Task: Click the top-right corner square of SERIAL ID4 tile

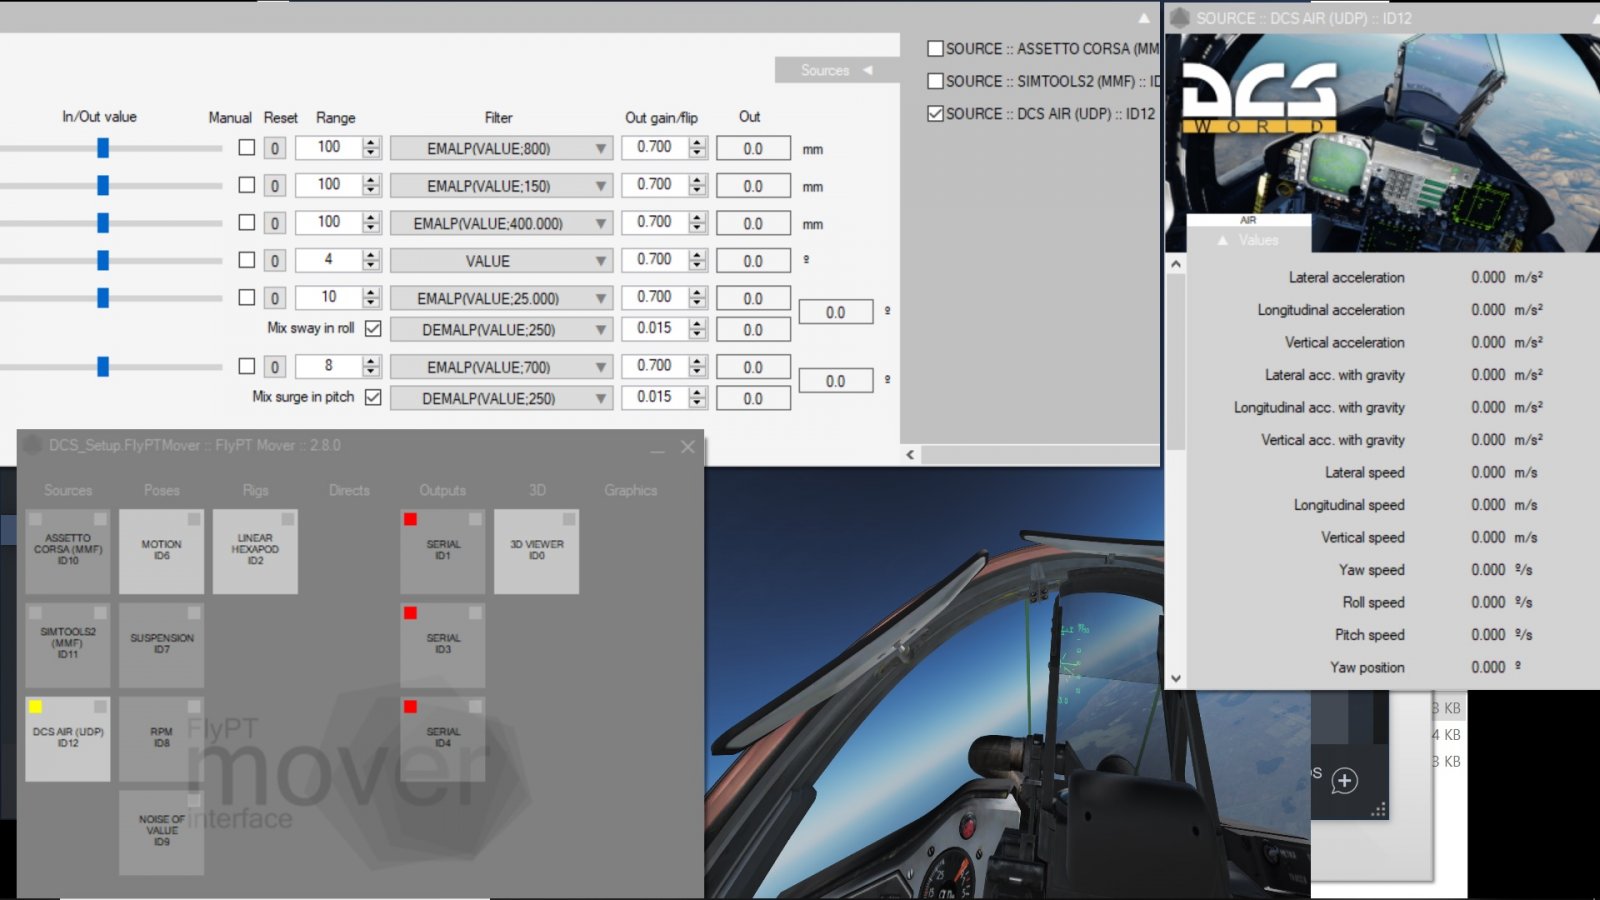Action: point(475,707)
